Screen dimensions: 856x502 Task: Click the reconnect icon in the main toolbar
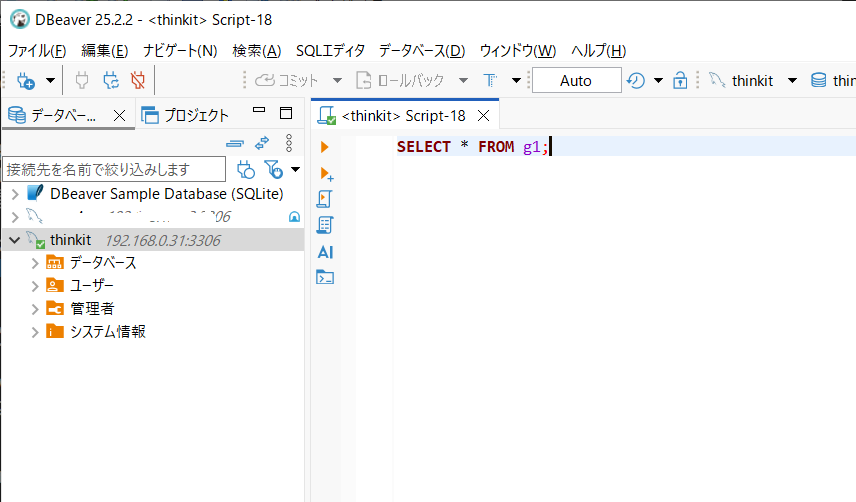pyautogui.click(x=111, y=81)
